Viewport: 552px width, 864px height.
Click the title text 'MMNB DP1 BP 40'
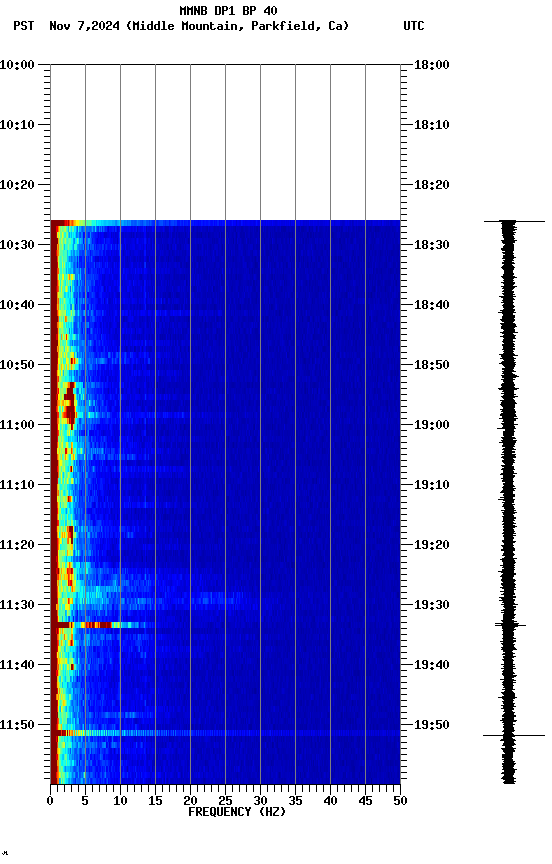[228, 10]
